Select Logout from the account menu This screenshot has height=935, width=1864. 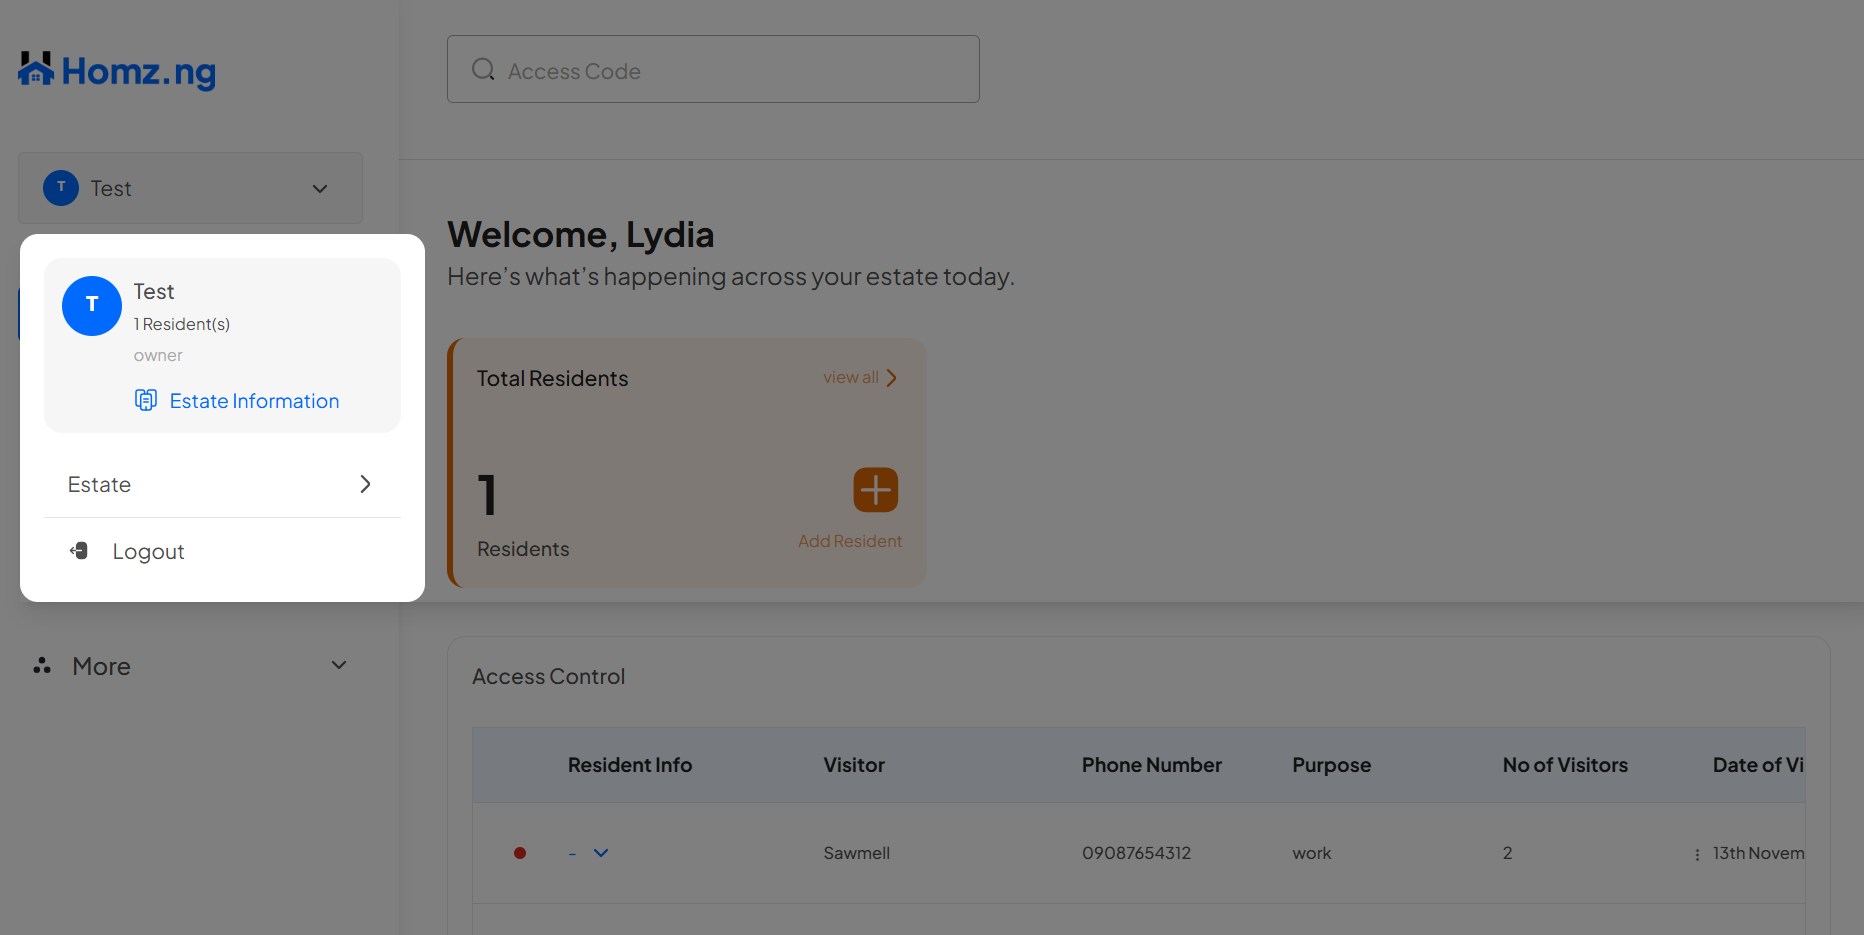tap(148, 550)
